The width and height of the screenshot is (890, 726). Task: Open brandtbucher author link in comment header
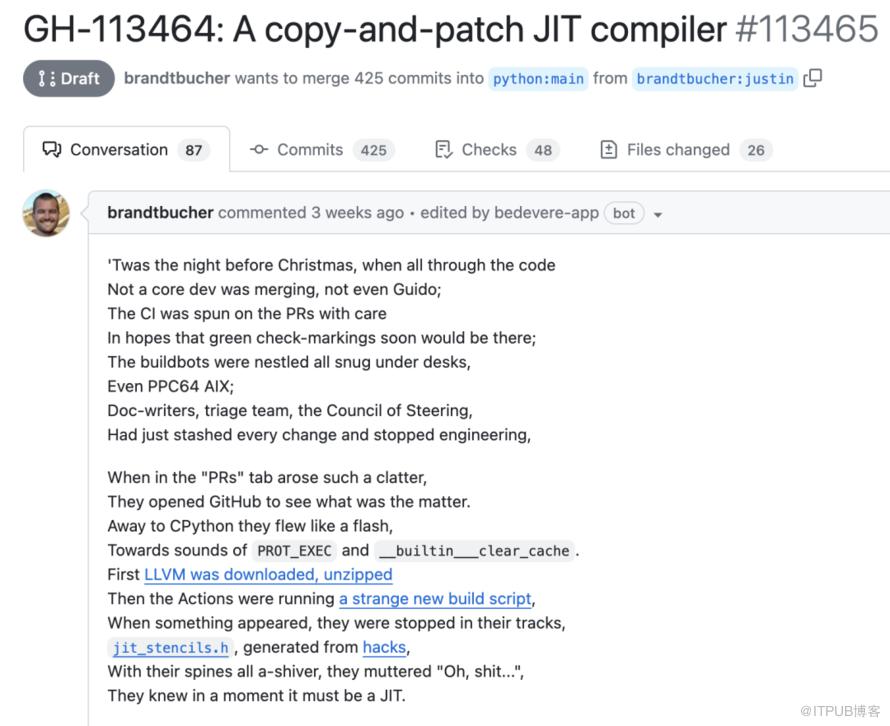point(160,213)
